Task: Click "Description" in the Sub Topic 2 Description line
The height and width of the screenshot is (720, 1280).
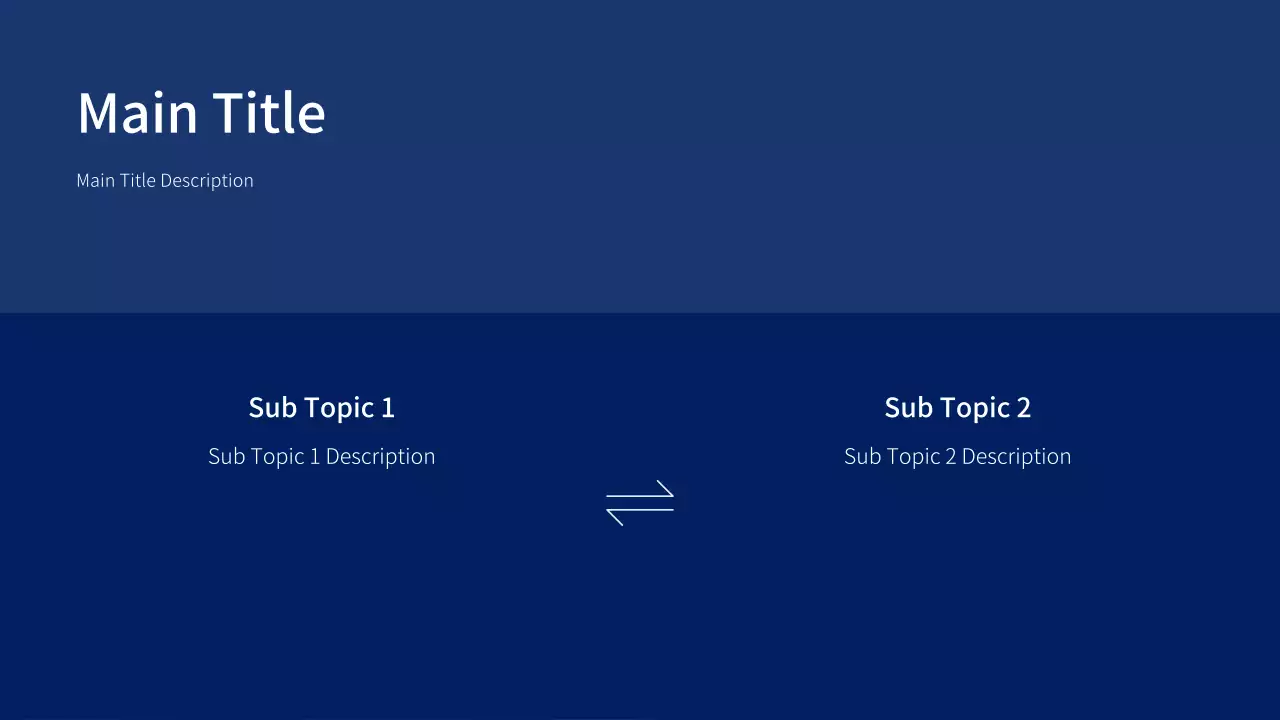Action: click(1016, 457)
